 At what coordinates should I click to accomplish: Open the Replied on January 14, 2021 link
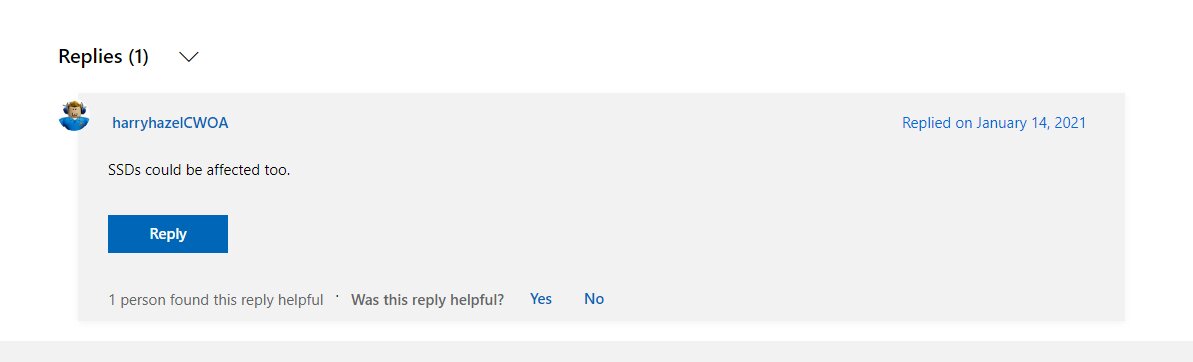[994, 123]
